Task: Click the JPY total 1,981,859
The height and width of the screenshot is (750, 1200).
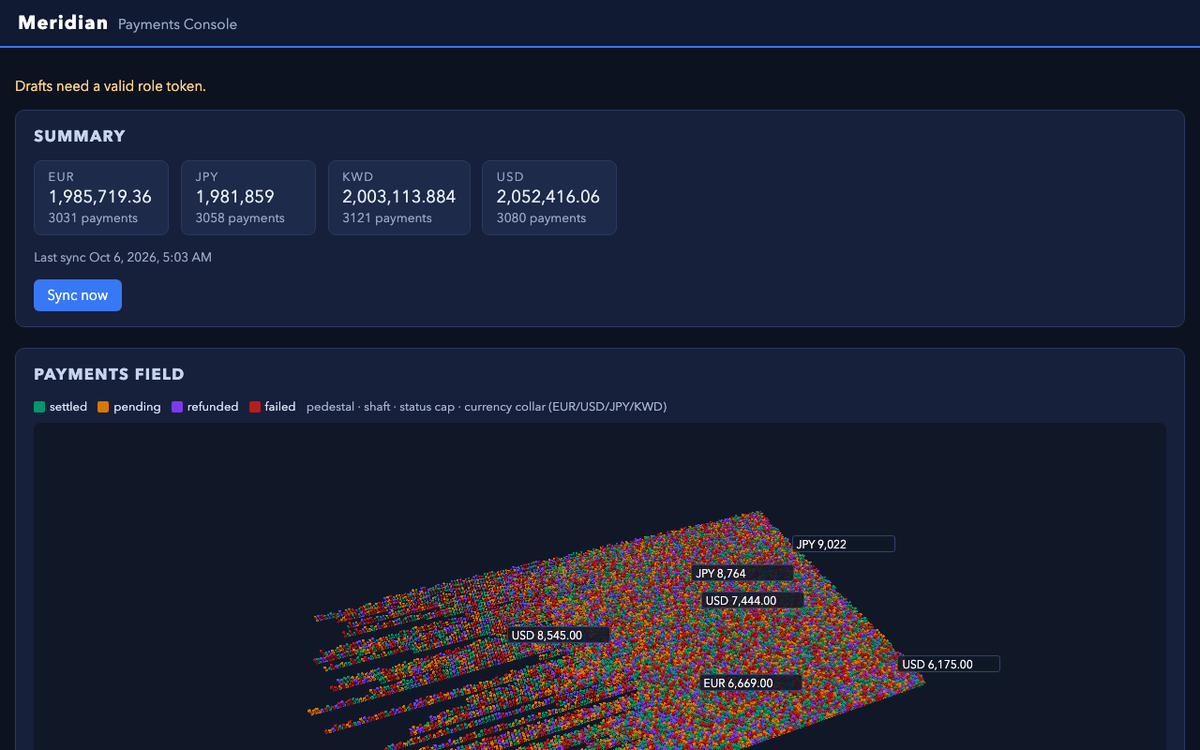Action: point(235,197)
